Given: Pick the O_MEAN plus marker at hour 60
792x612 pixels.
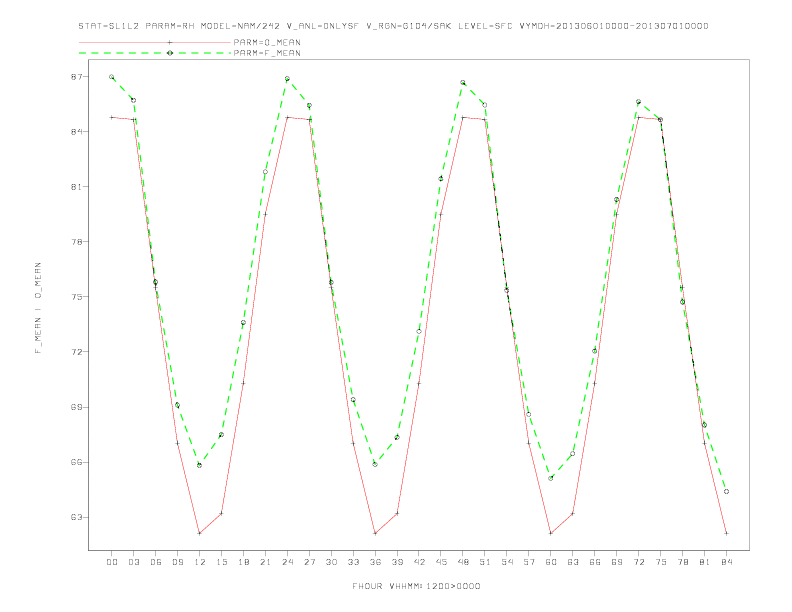Looking at the screenshot, I should [551, 533].
